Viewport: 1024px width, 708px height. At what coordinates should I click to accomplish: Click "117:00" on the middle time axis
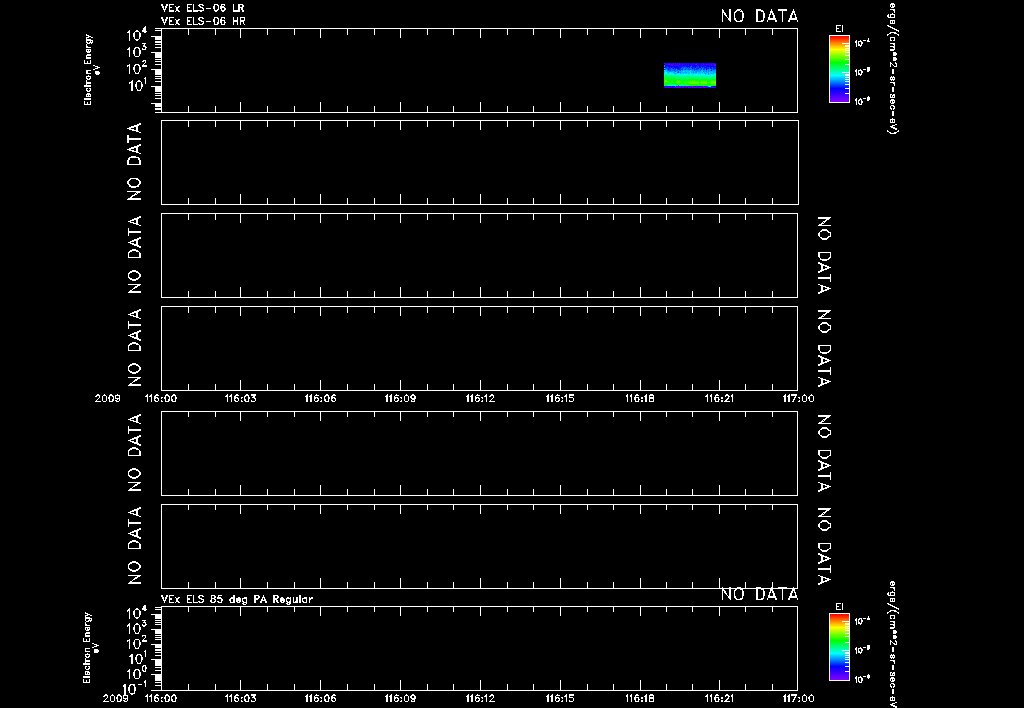(798, 398)
